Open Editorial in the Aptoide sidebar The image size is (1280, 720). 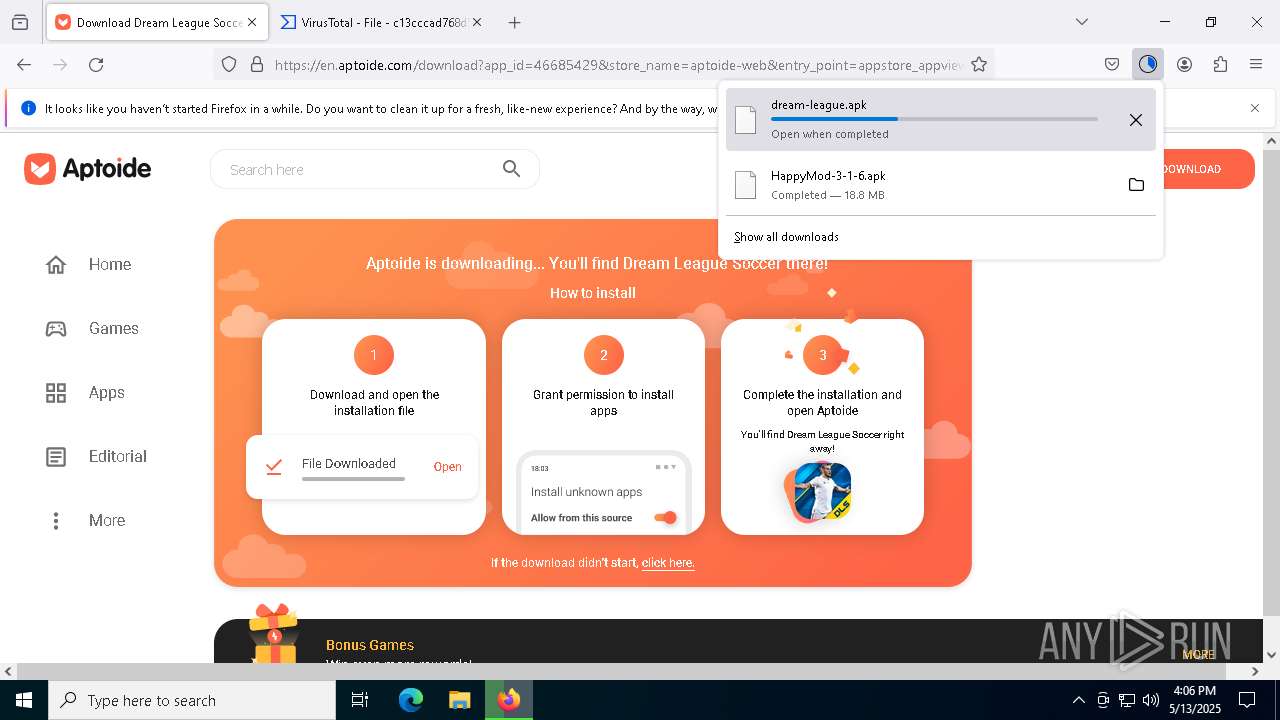click(96, 456)
